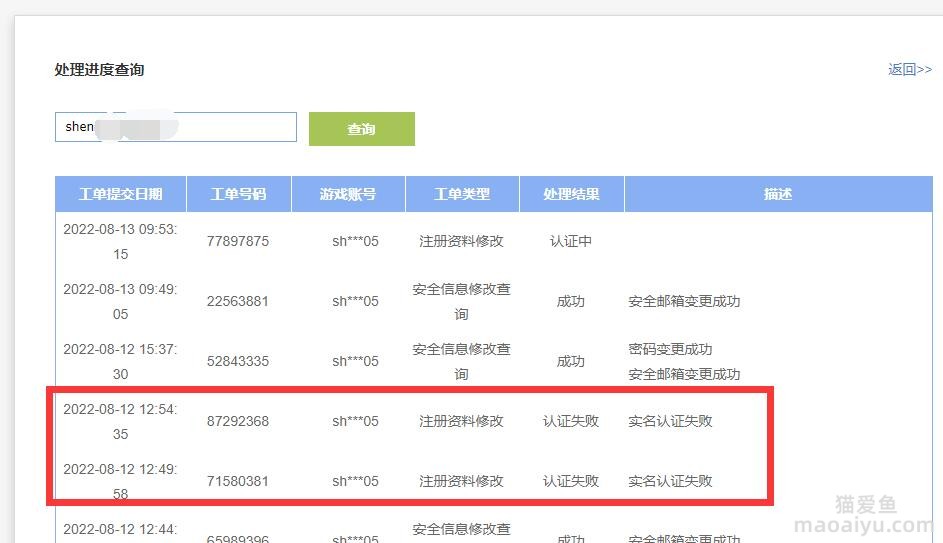943x543 pixels.
Task: Click the date 2022-08-13 09:53:15
Action: coord(120,242)
